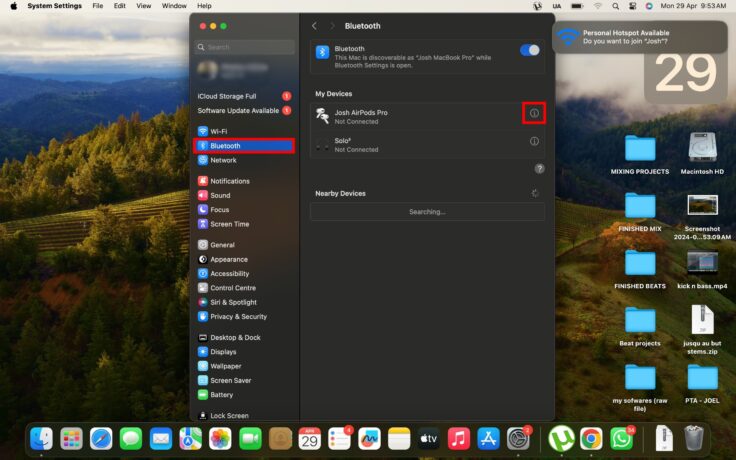Open Notifications settings pane
The height and width of the screenshot is (460, 736).
[229, 181]
